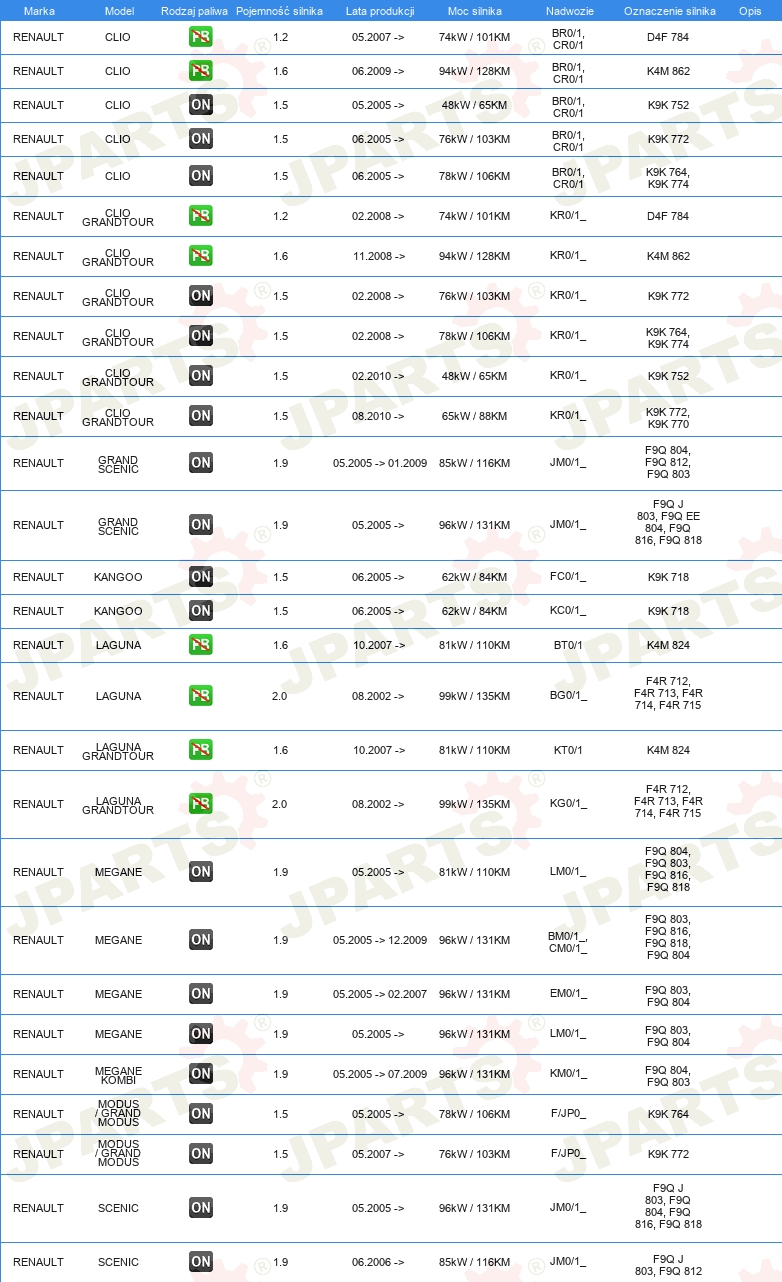Click the diesel ON icon for Clio 78kW / 106KM
Viewport: 782px width, 1282px height.
[x=200, y=176]
